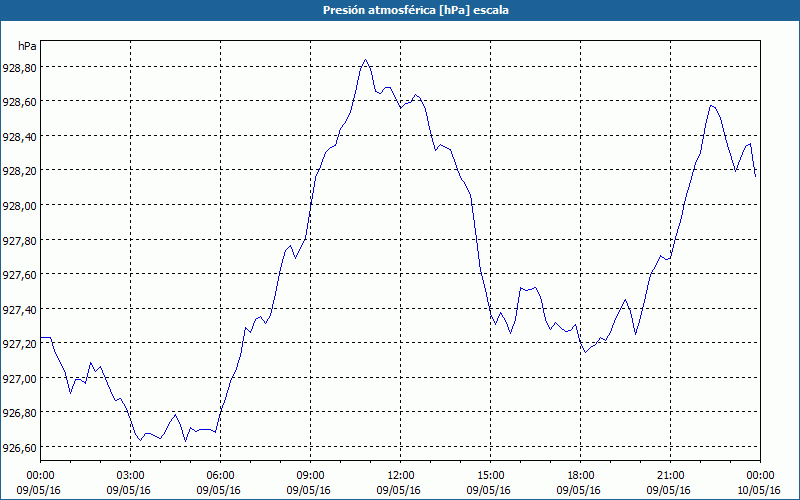Viewport: 800px width, 500px height.
Task: Select the 927,00 y-axis value
Action: [19, 378]
